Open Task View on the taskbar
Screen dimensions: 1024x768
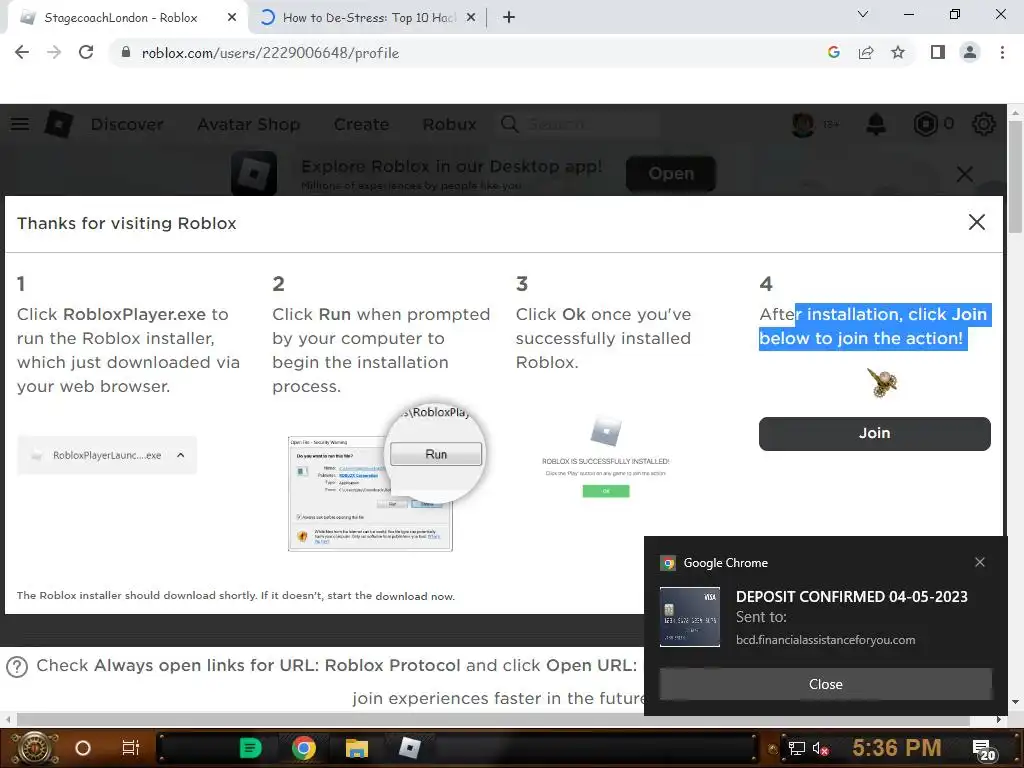click(x=131, y=748)
